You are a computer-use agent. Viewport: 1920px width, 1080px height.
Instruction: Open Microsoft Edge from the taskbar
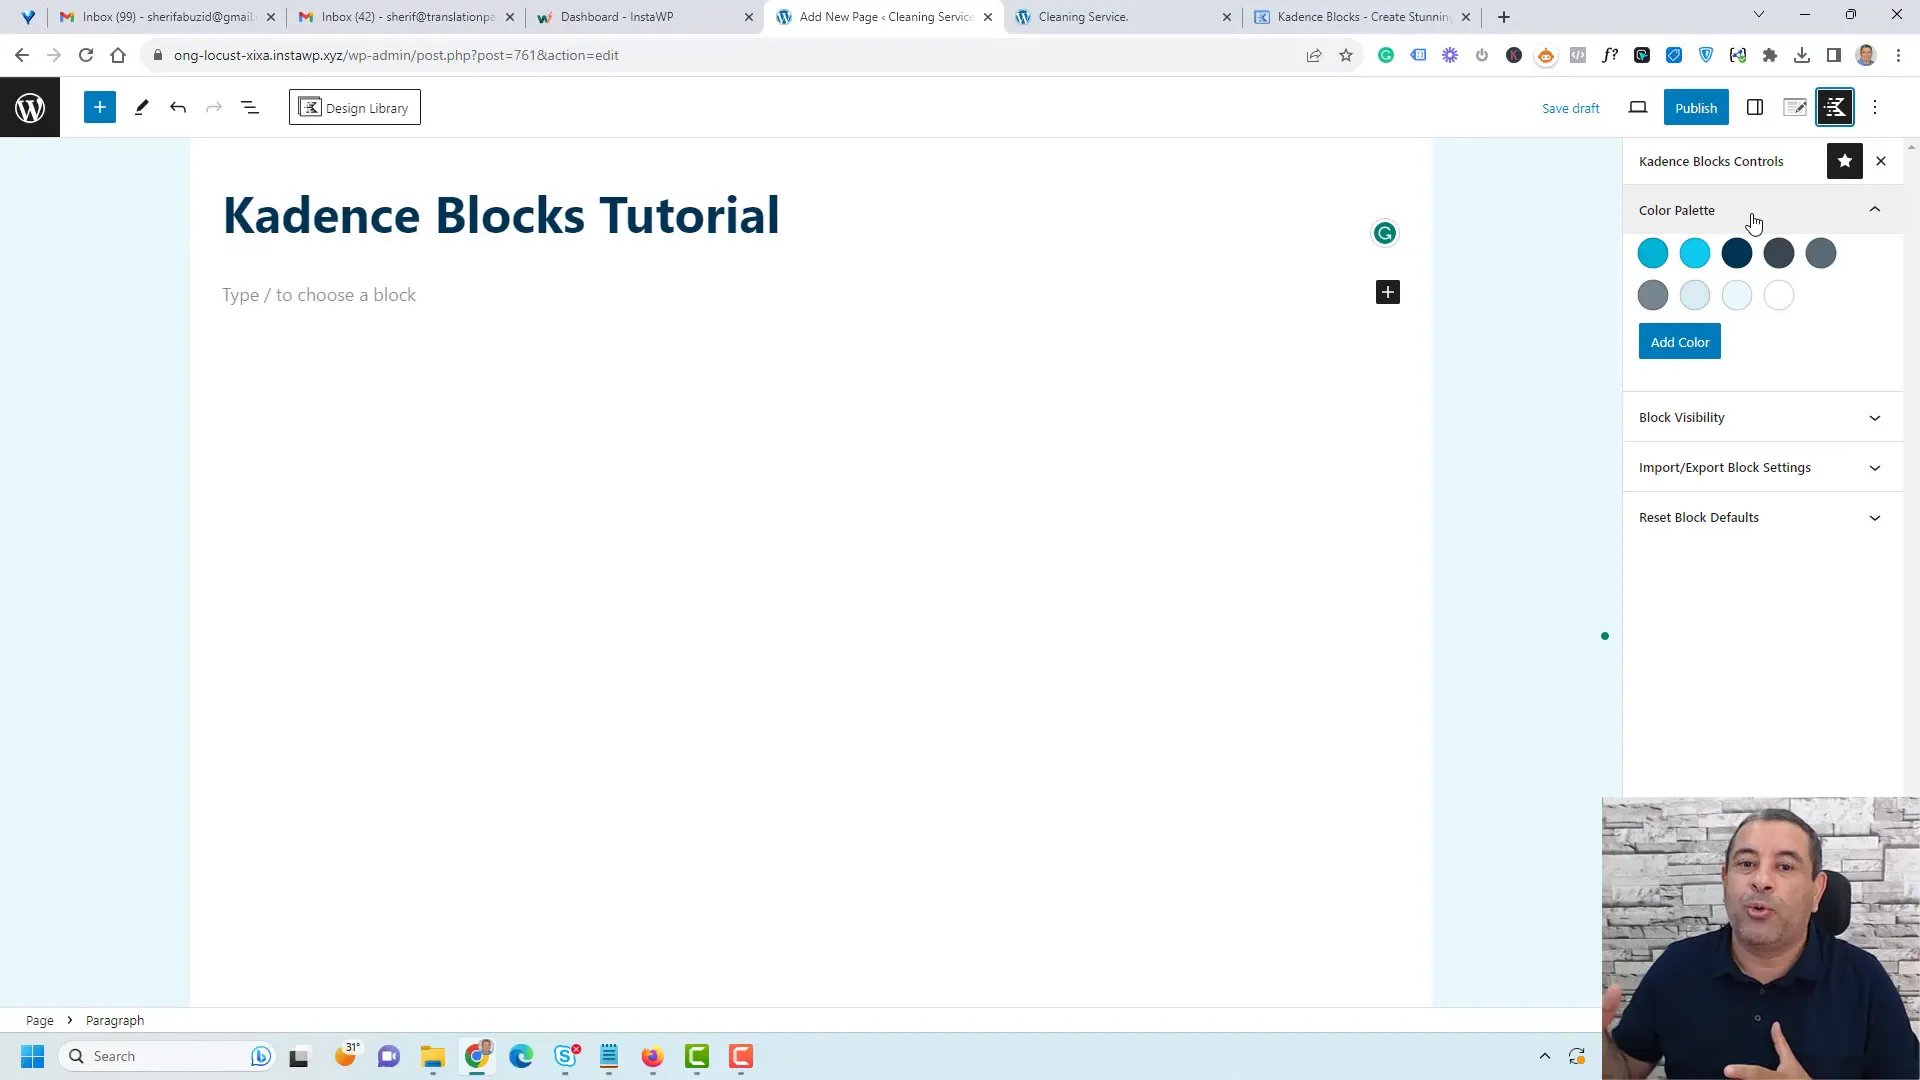pyautogui.click(x=521, y=1056)
